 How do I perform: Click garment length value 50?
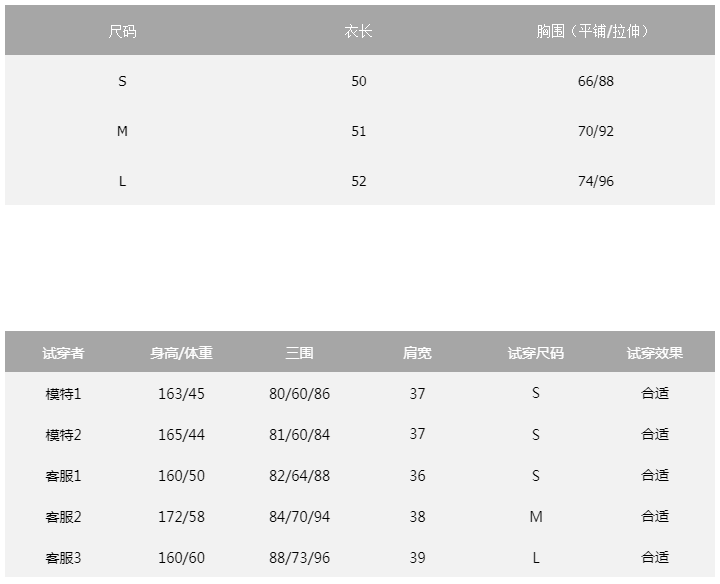tap(359, 81)
